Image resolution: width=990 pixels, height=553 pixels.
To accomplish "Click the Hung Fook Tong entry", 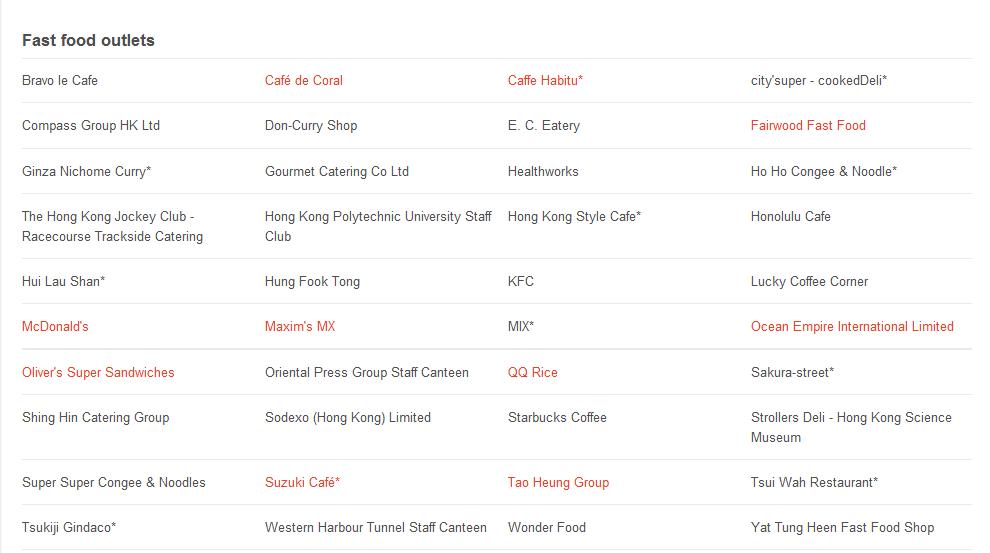I will pos(313,282).
